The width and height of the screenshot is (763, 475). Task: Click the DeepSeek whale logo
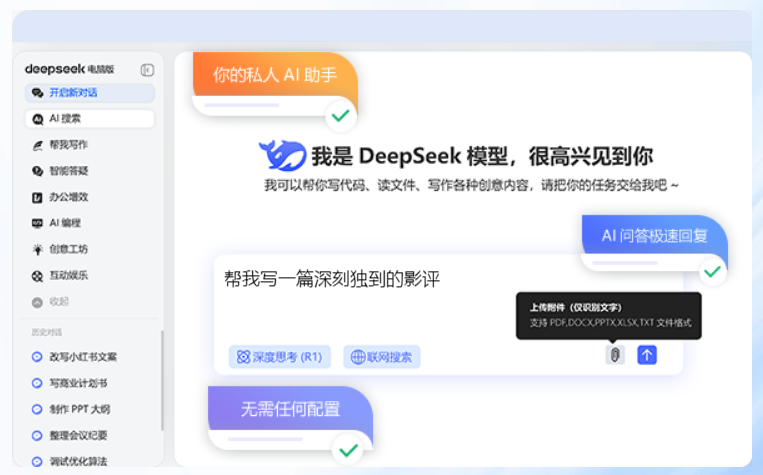pyautogui.click(x=282, y=156)
